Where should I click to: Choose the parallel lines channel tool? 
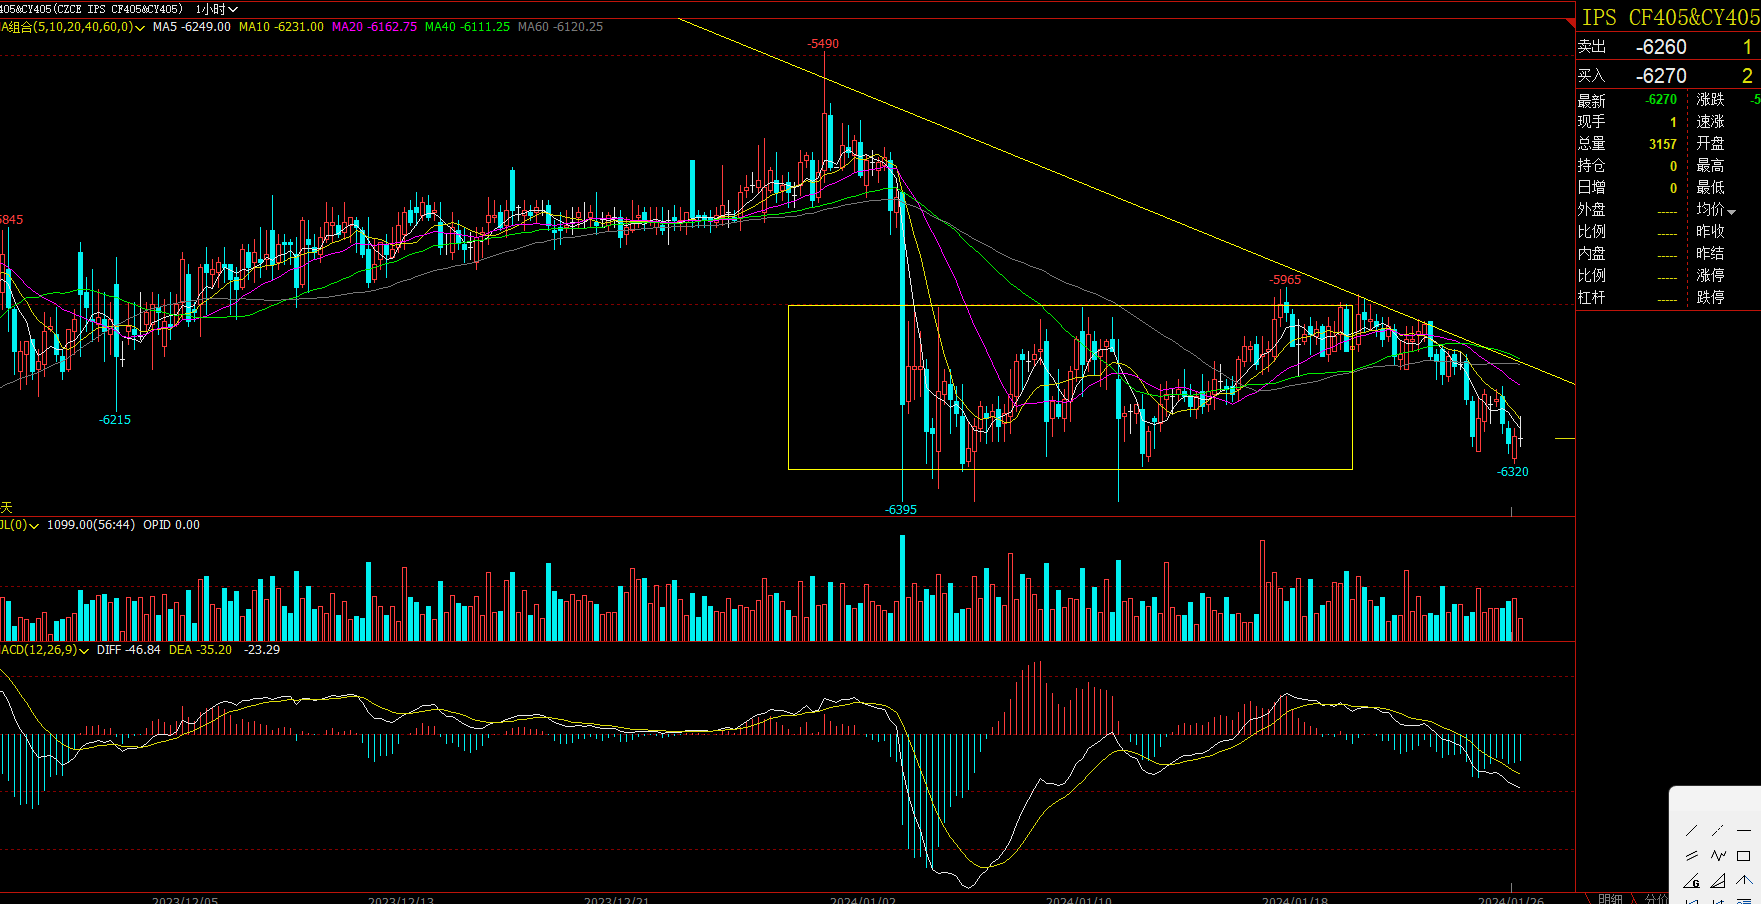[x=1692, y=856]
